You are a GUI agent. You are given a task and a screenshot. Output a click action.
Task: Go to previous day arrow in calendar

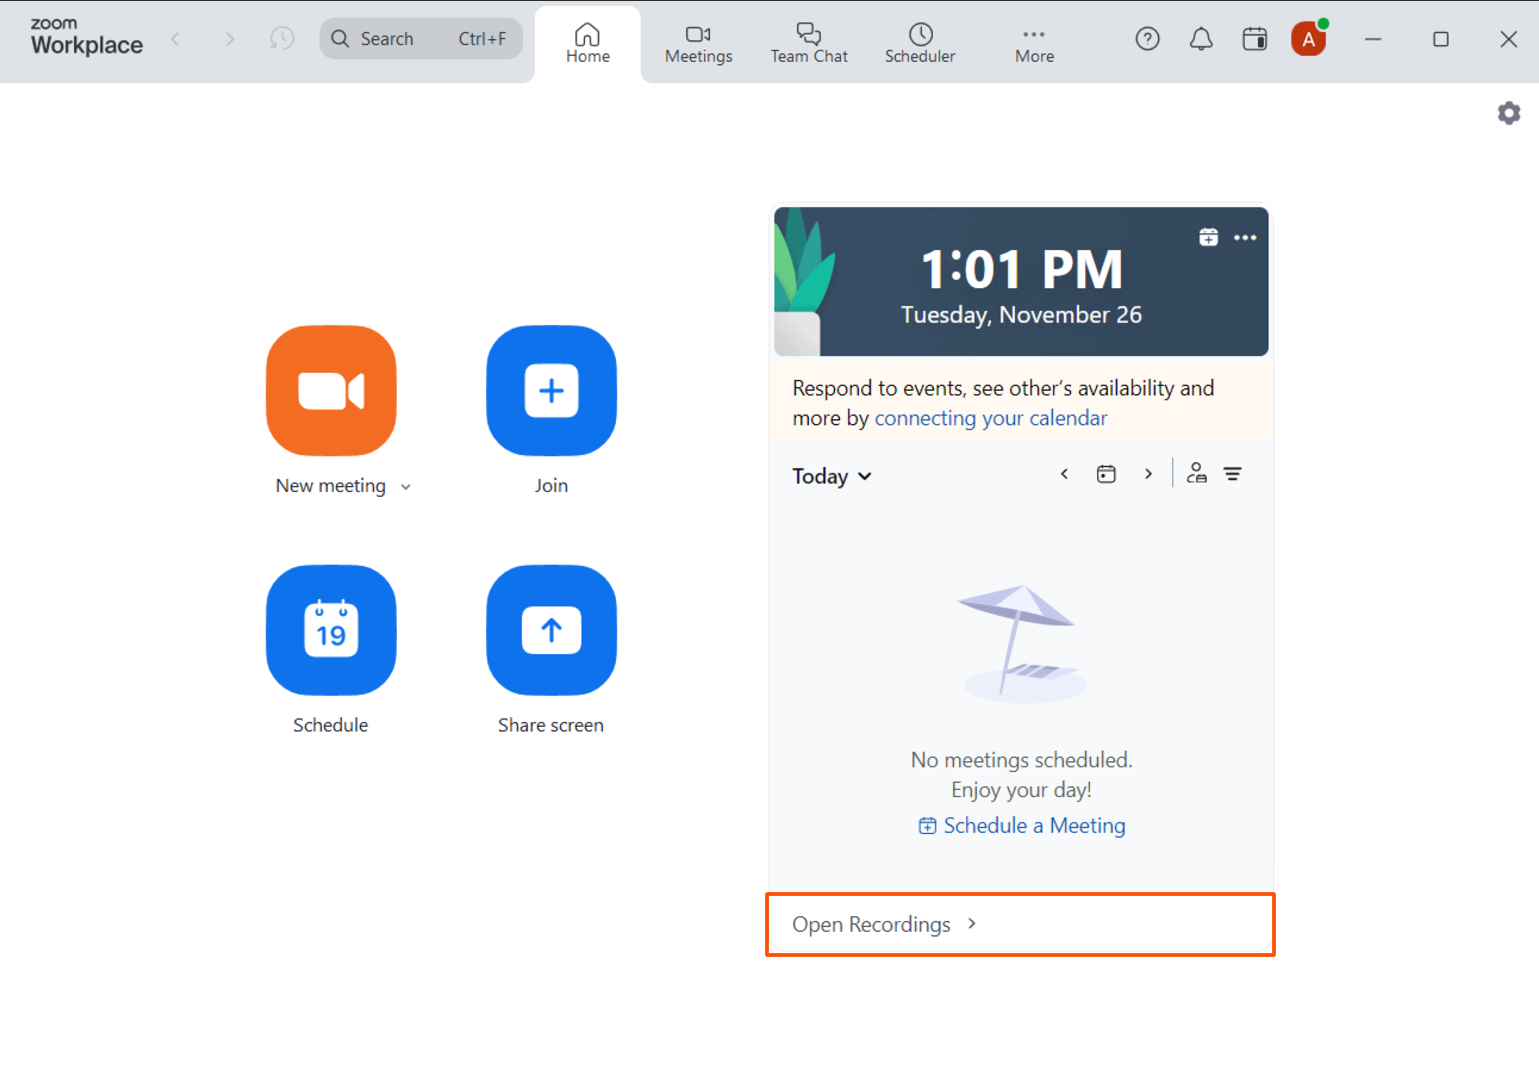(1064, 474)
